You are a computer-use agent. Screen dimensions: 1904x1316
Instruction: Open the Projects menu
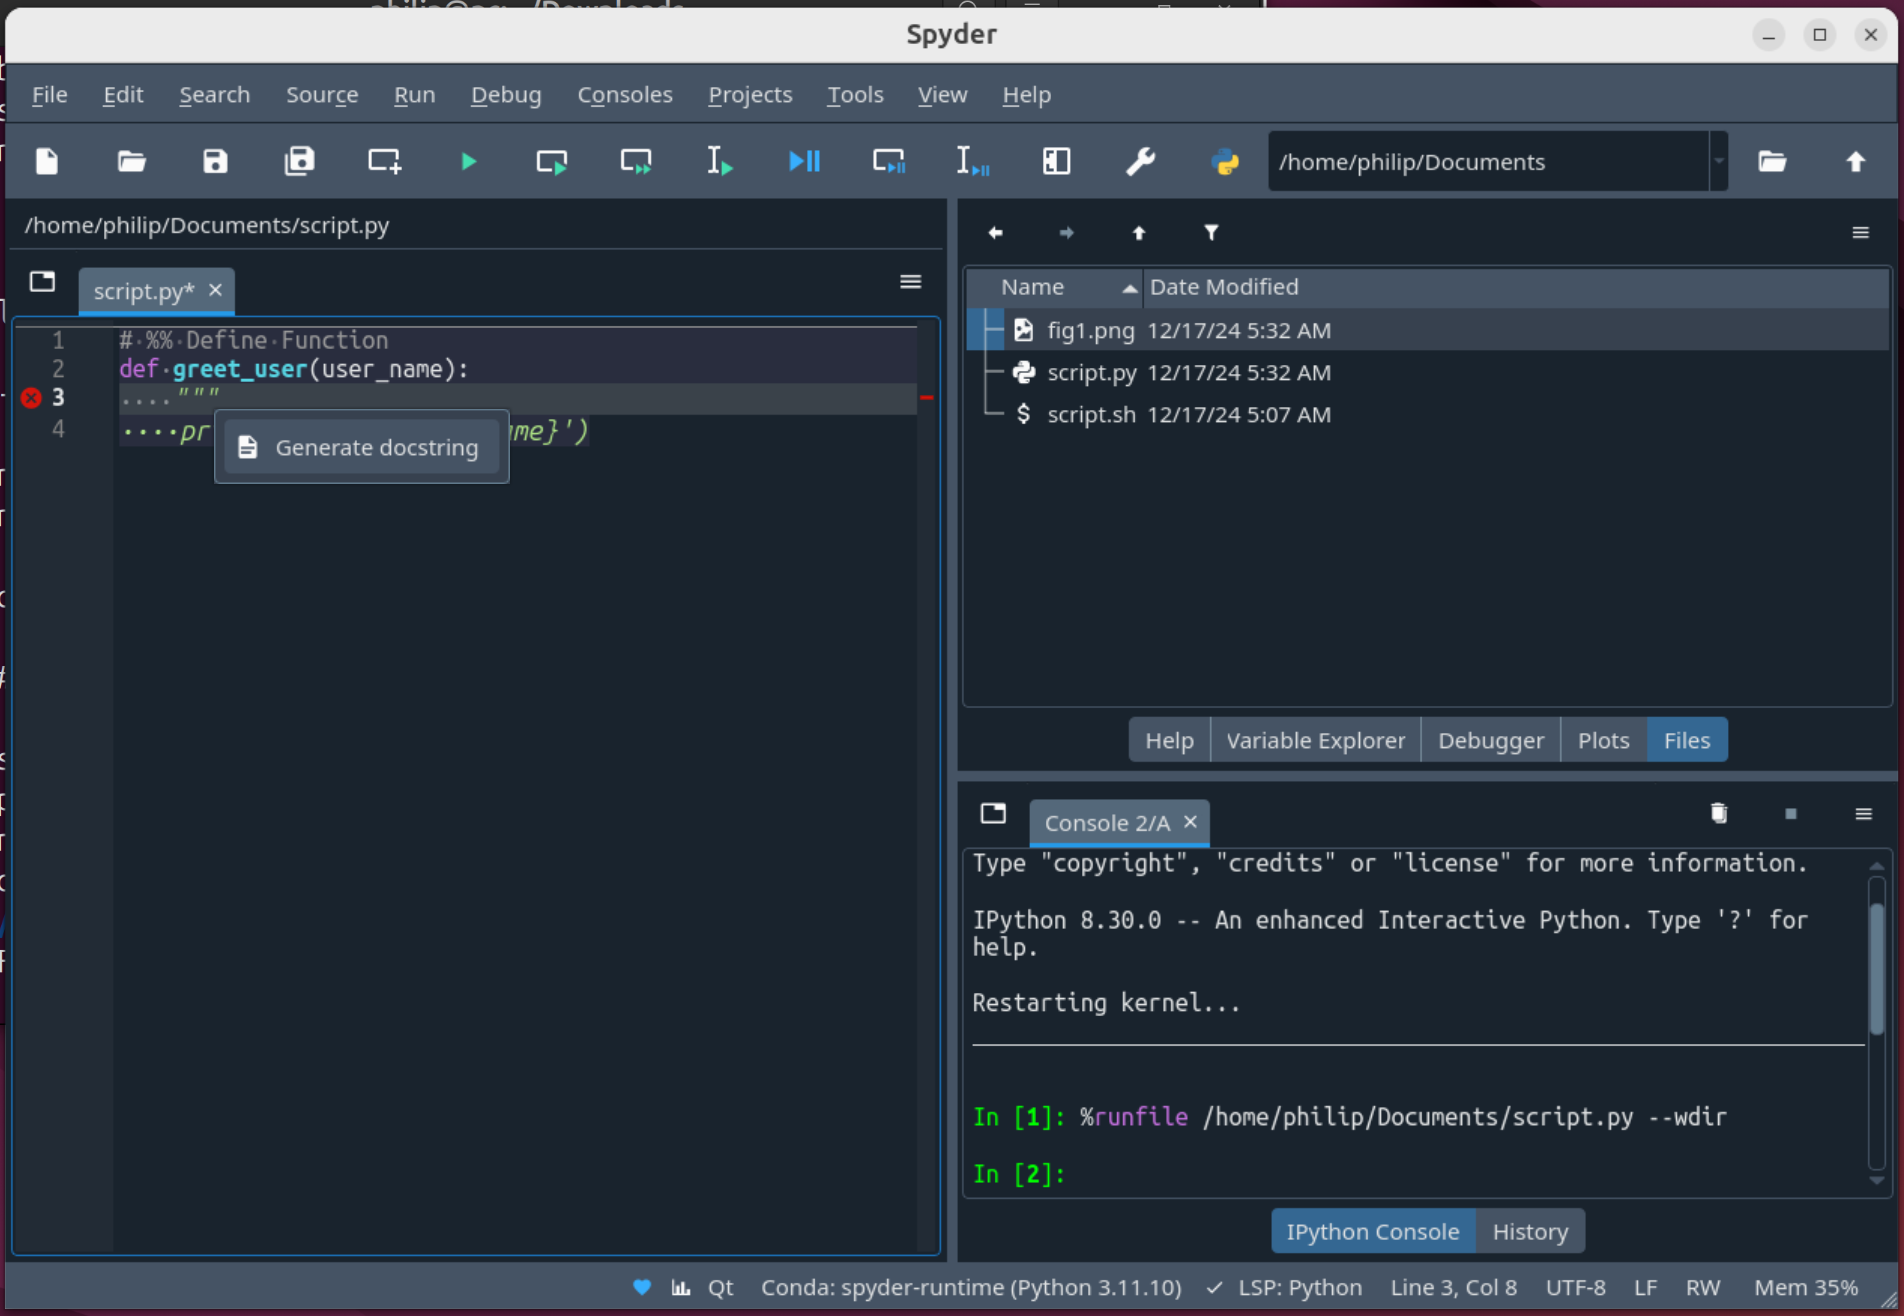coord(750,95)
